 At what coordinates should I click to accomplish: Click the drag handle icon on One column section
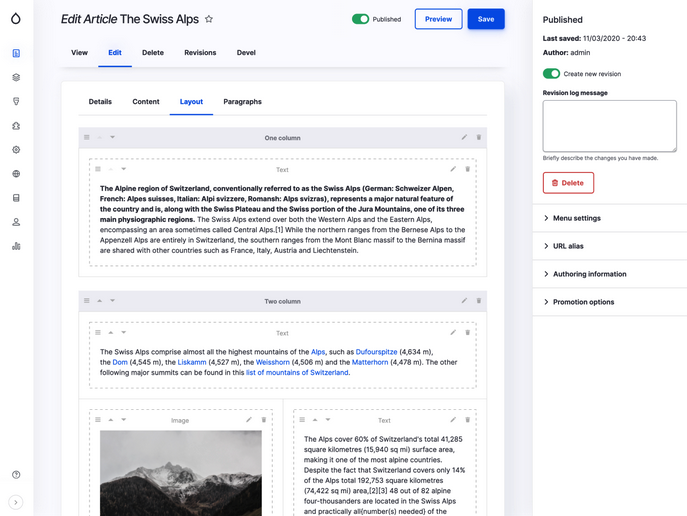pyautogui.click(x=87, y=137)
